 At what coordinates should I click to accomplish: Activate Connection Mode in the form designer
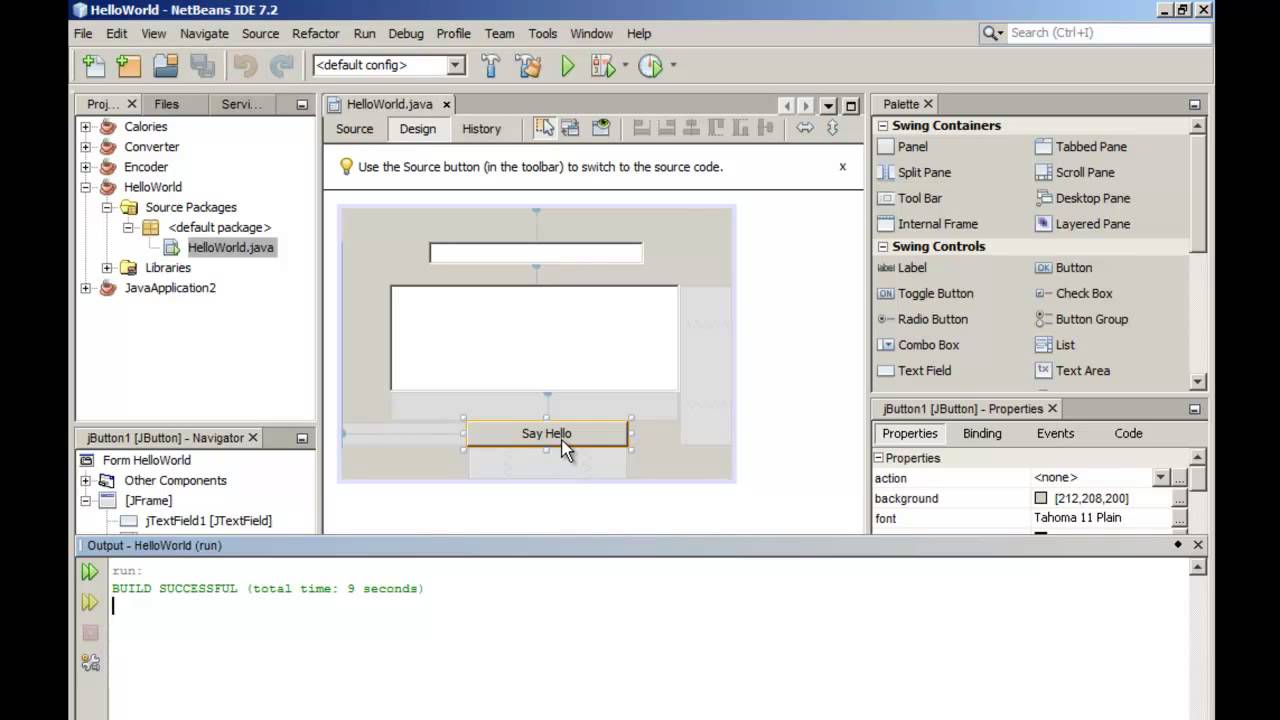click(x=570, y=128)
